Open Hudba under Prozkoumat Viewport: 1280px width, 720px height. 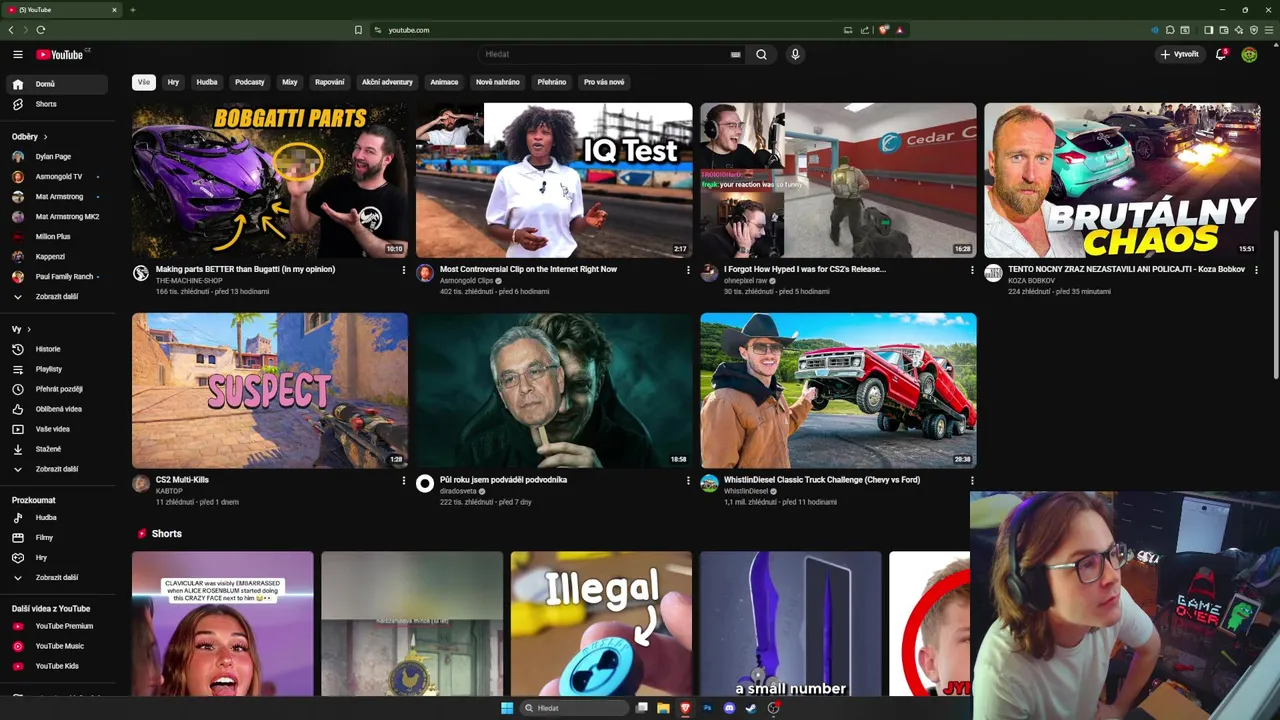tap(56, 517)
